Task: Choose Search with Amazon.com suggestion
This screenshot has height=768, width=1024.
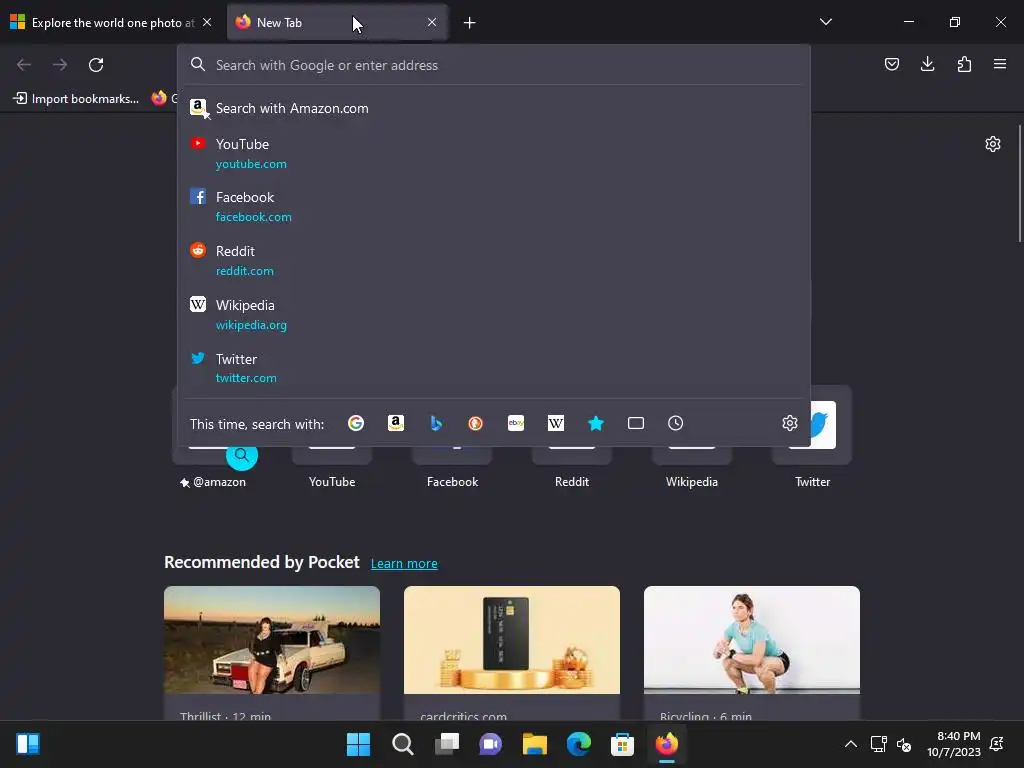Action: 494,108
